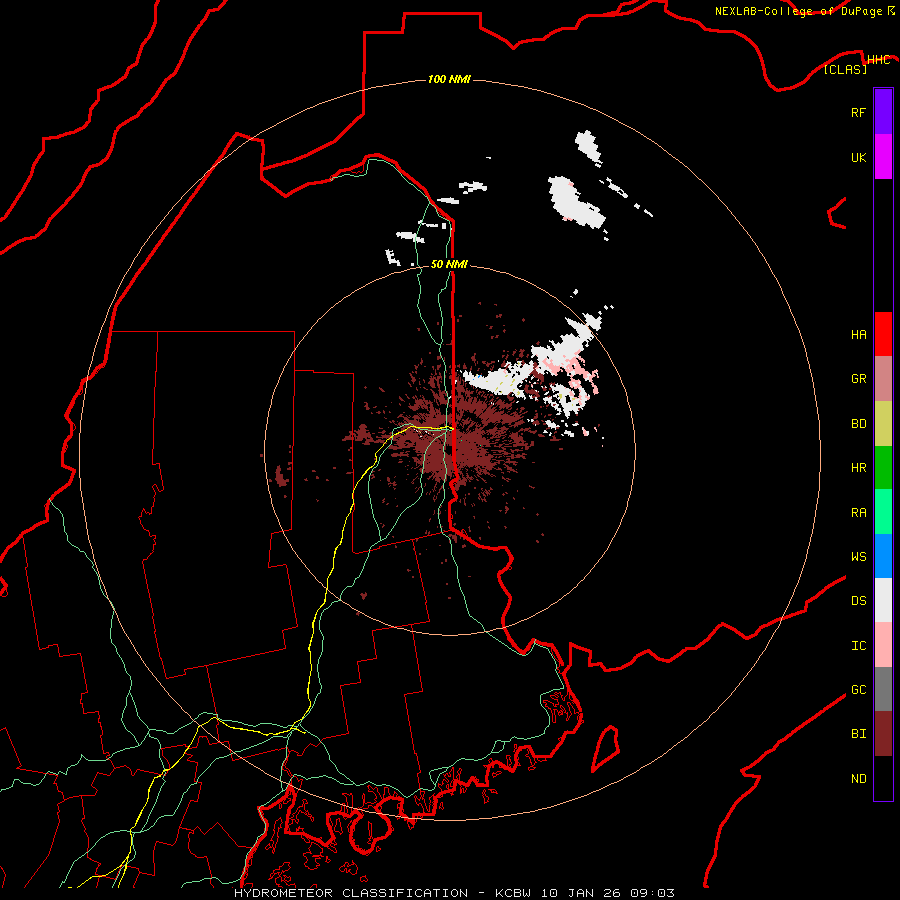Select the GC gray legend swatch
Viewport: 900px width, 900px height.
(x=883, y=689)
